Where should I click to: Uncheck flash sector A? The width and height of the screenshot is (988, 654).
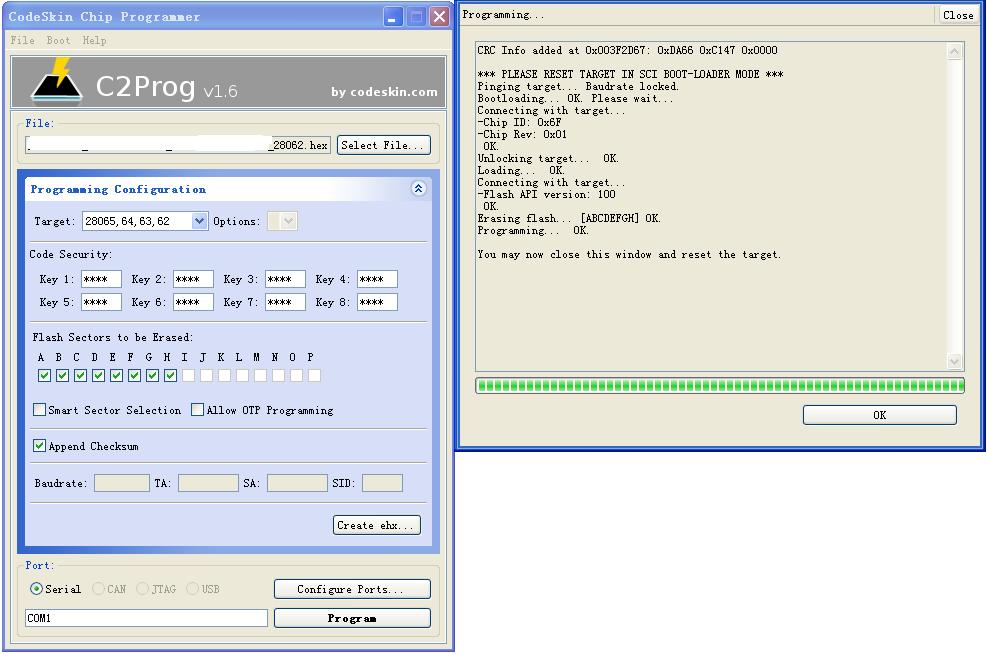(44, 376)
